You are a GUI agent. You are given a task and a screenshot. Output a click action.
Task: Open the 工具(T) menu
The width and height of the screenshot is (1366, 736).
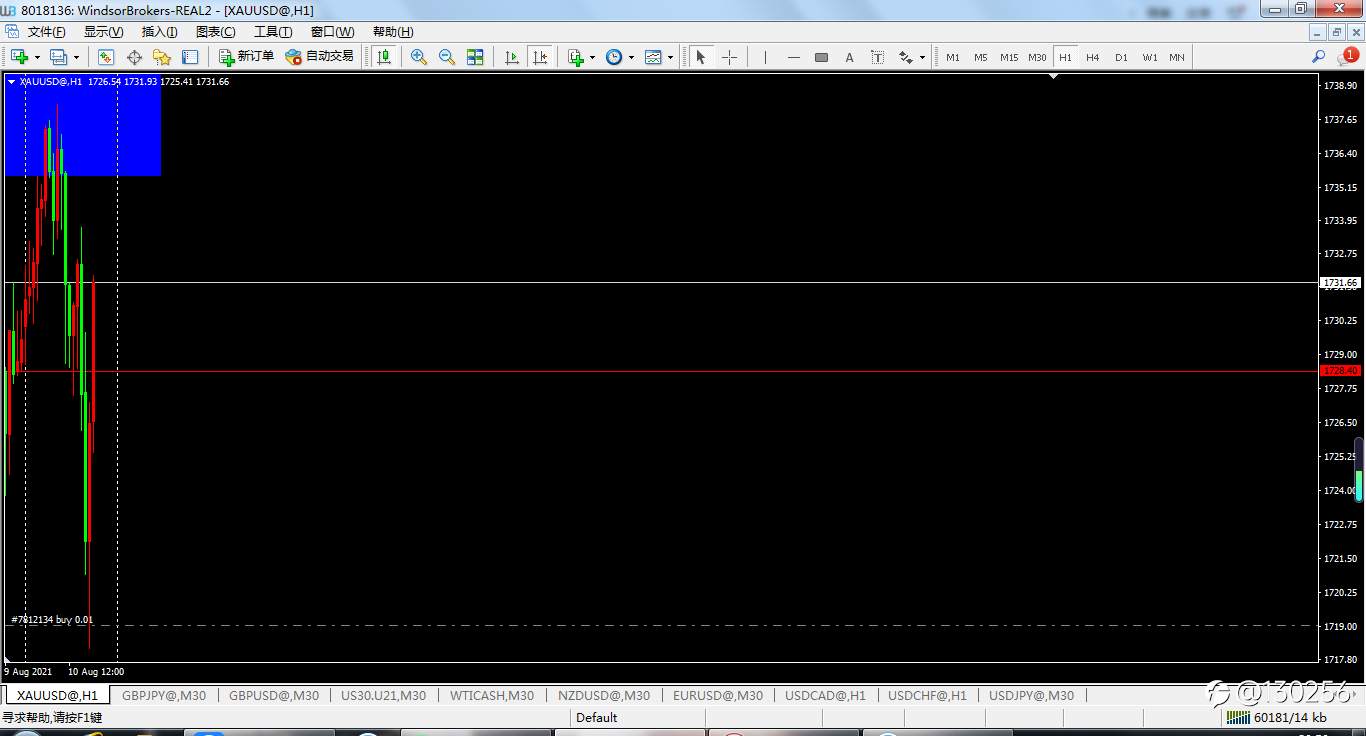tap(273, 32)
